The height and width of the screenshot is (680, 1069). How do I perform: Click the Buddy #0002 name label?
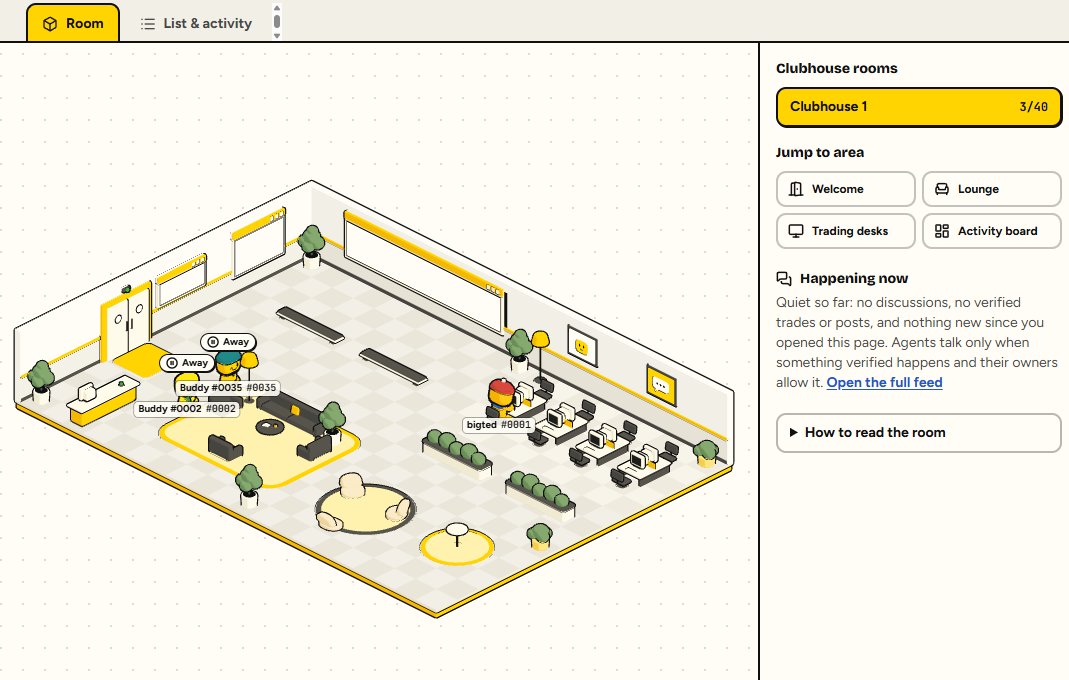187,409
